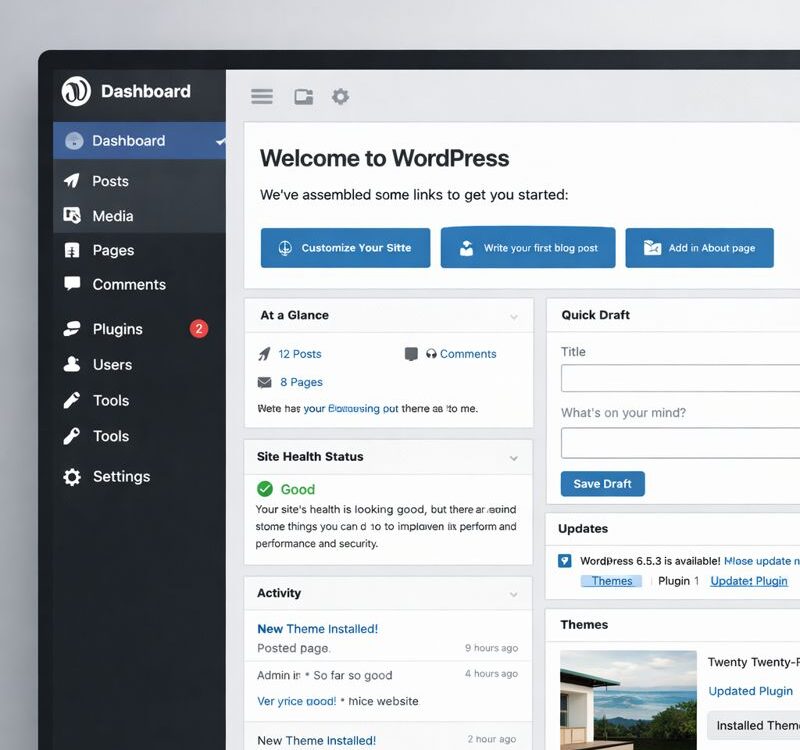Image resolution: width=800 pixels, height=750 pixels.
Task: Click the Media icon in sidebar
Action: (x=72, y=216)
